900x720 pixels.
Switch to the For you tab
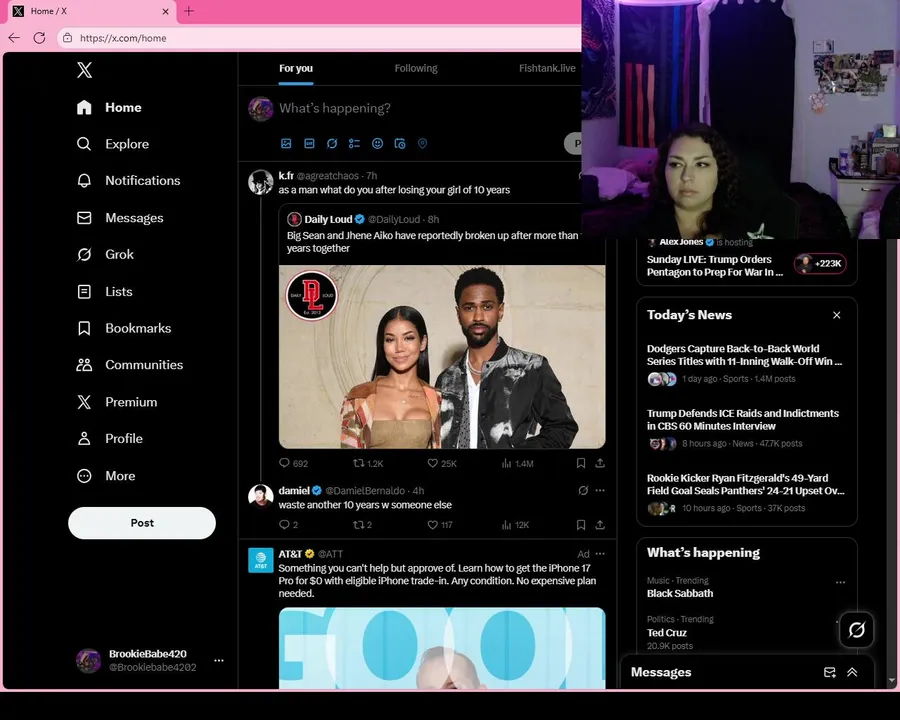pyautogui.click(x=296, y=68)
